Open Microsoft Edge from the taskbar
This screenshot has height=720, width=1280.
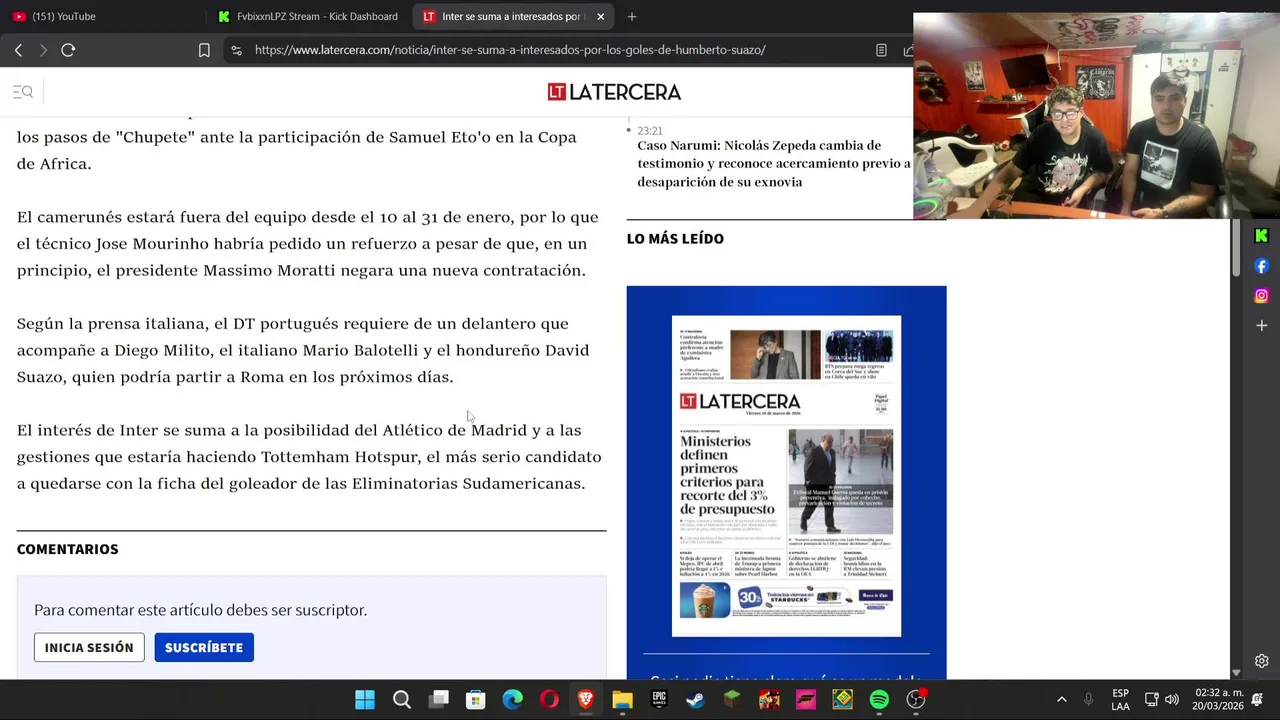click(512, 700)
